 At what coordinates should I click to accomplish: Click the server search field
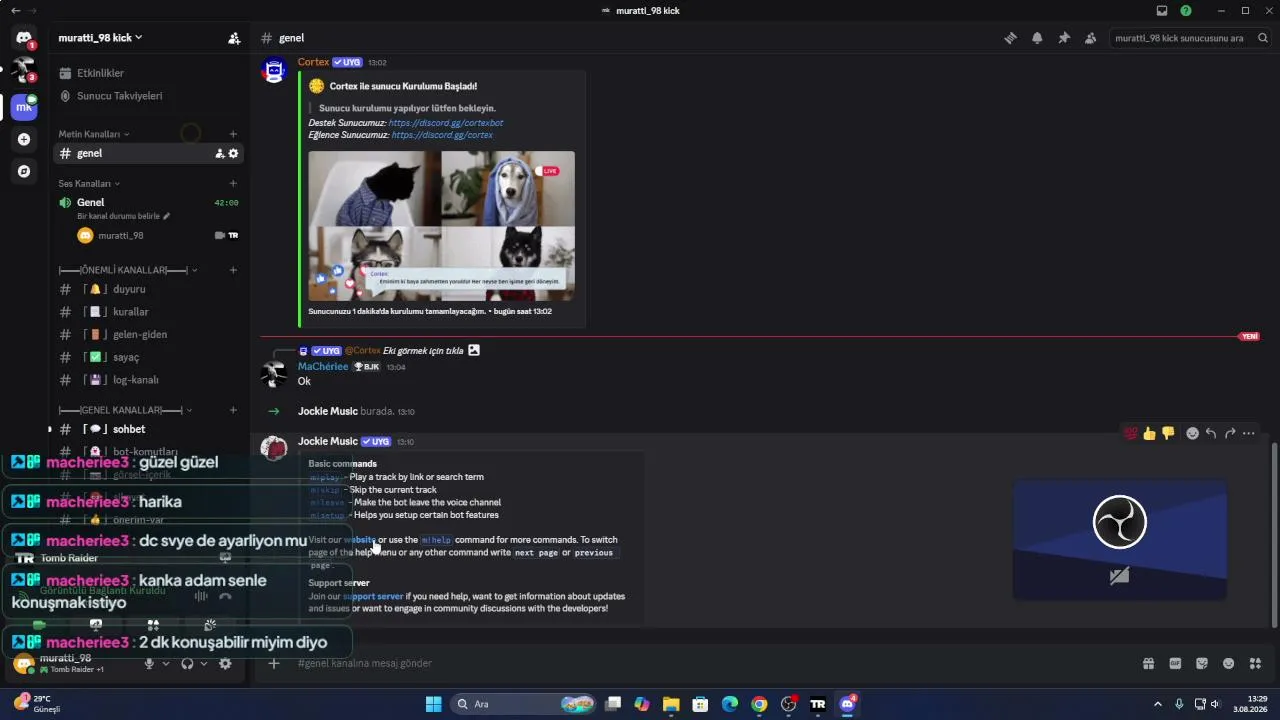pos(1190,38)
